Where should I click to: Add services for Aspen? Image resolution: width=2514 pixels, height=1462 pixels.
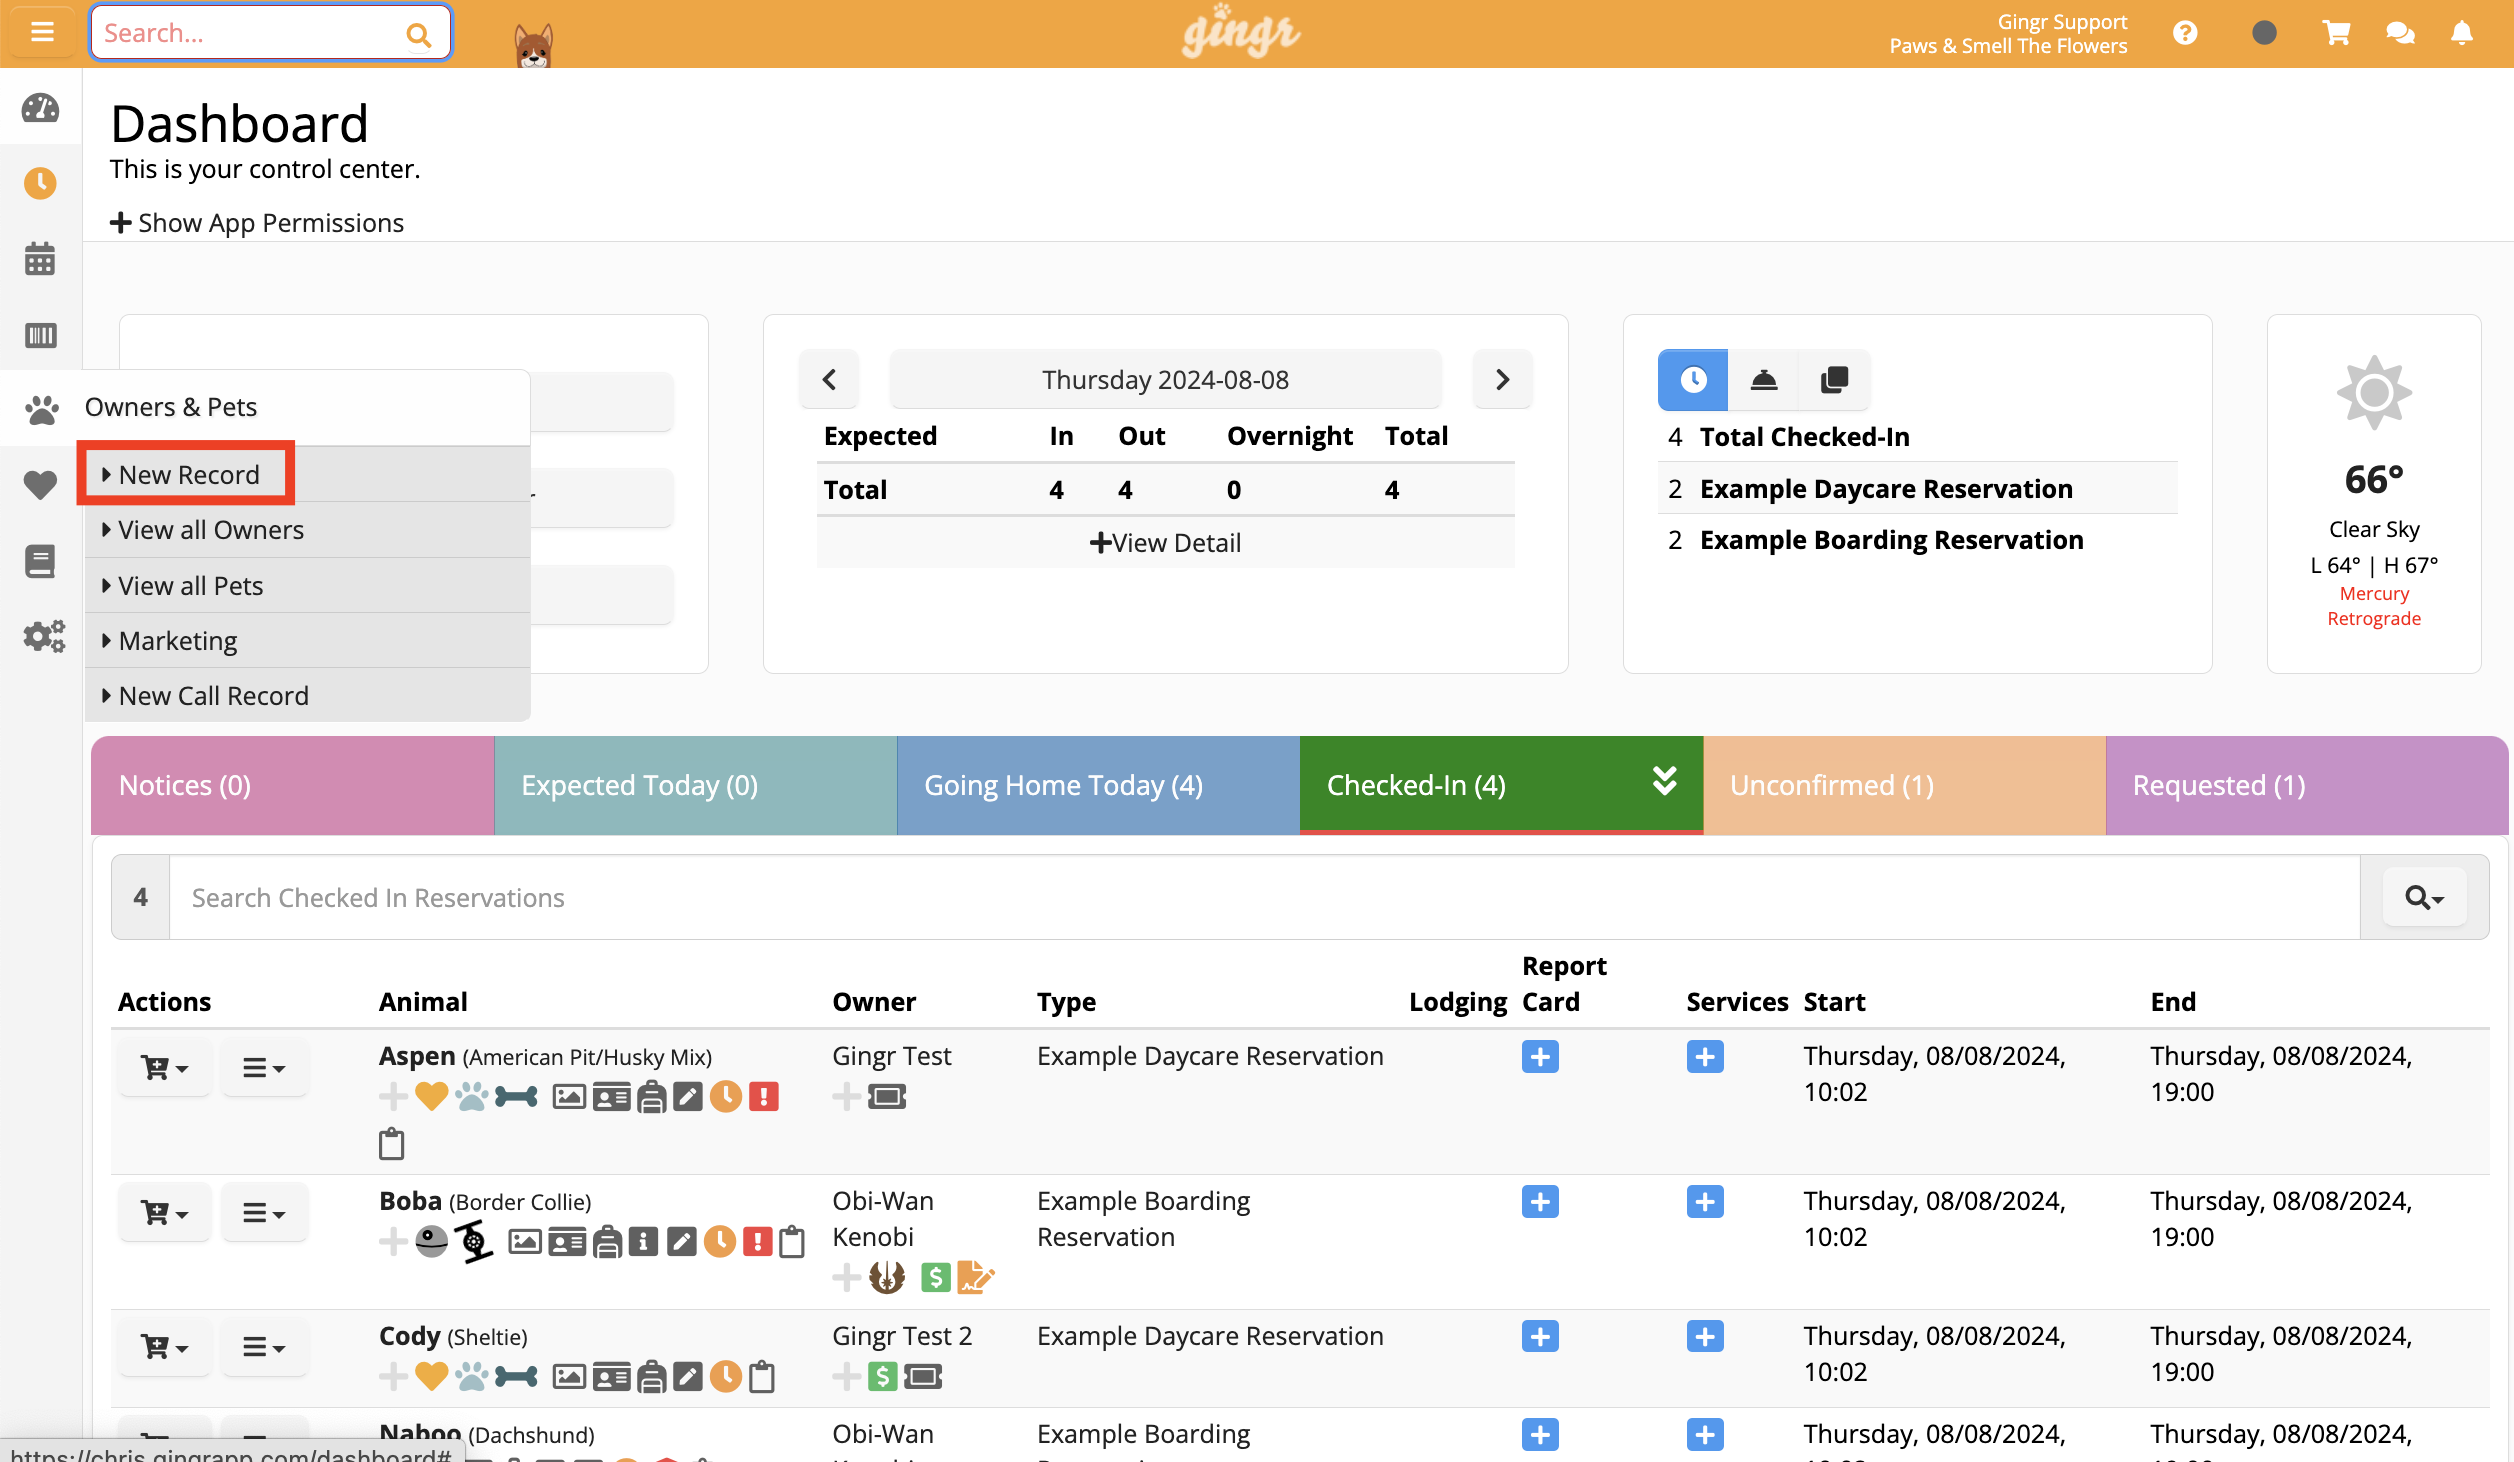1705,1056
